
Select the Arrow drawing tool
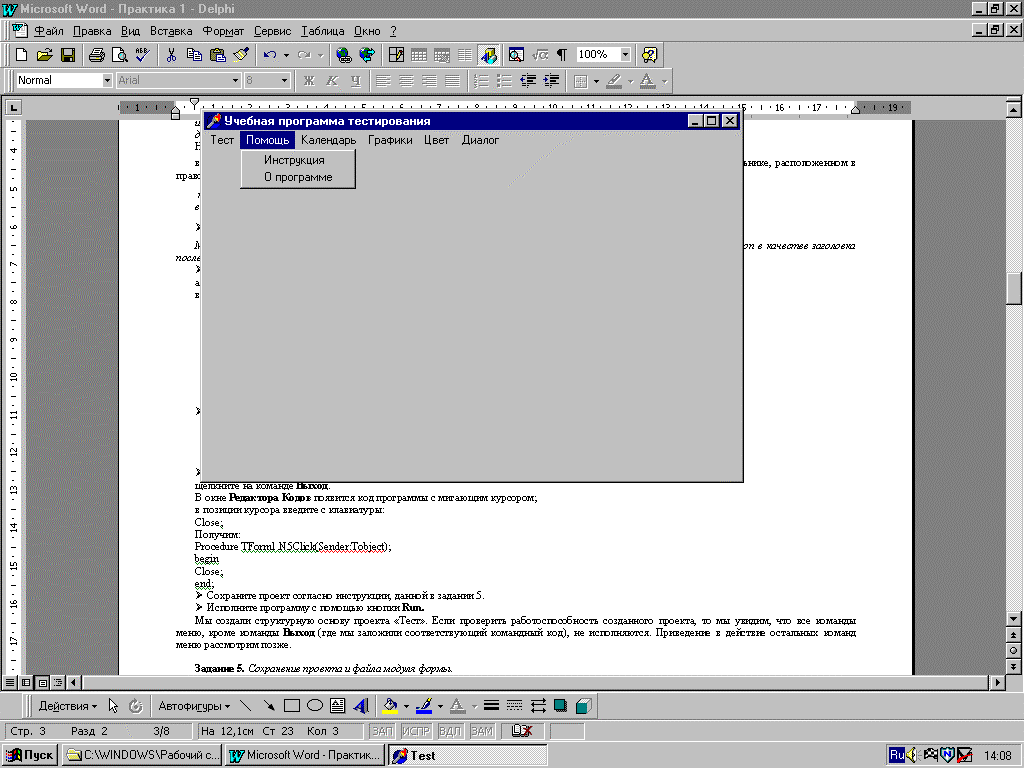point(268,706)
